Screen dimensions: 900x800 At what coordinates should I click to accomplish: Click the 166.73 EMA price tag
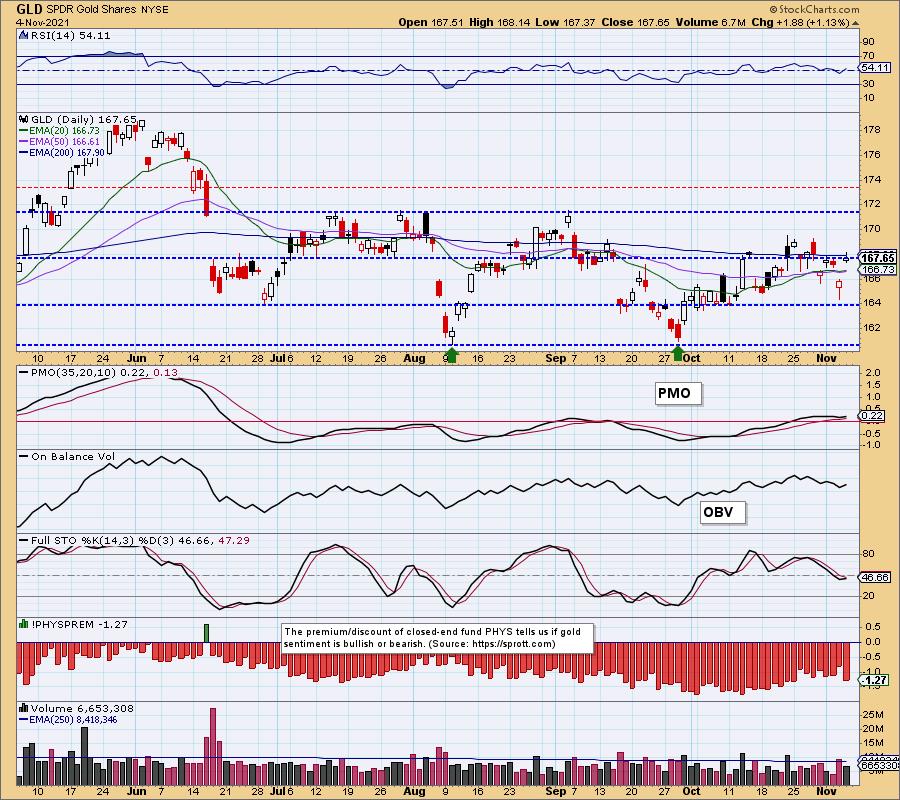[878, 269]
